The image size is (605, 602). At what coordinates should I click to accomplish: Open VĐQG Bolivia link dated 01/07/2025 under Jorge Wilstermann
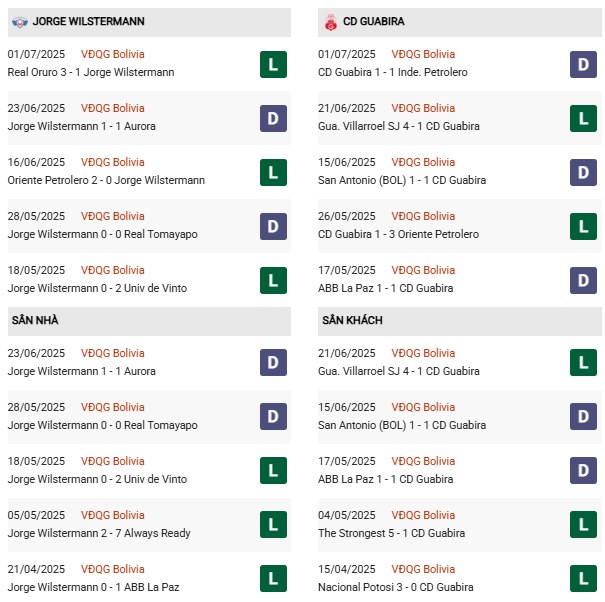click(x=112, y=54)
